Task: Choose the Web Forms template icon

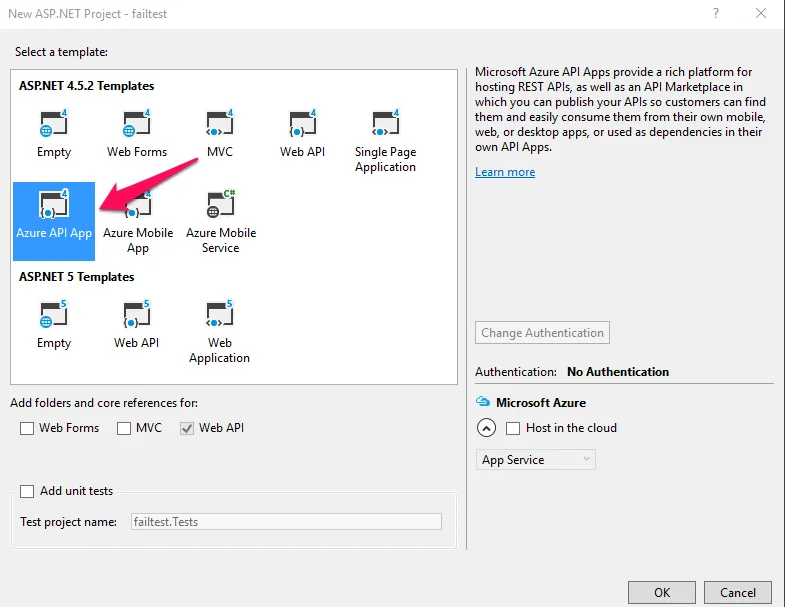Action: point(137,123)
